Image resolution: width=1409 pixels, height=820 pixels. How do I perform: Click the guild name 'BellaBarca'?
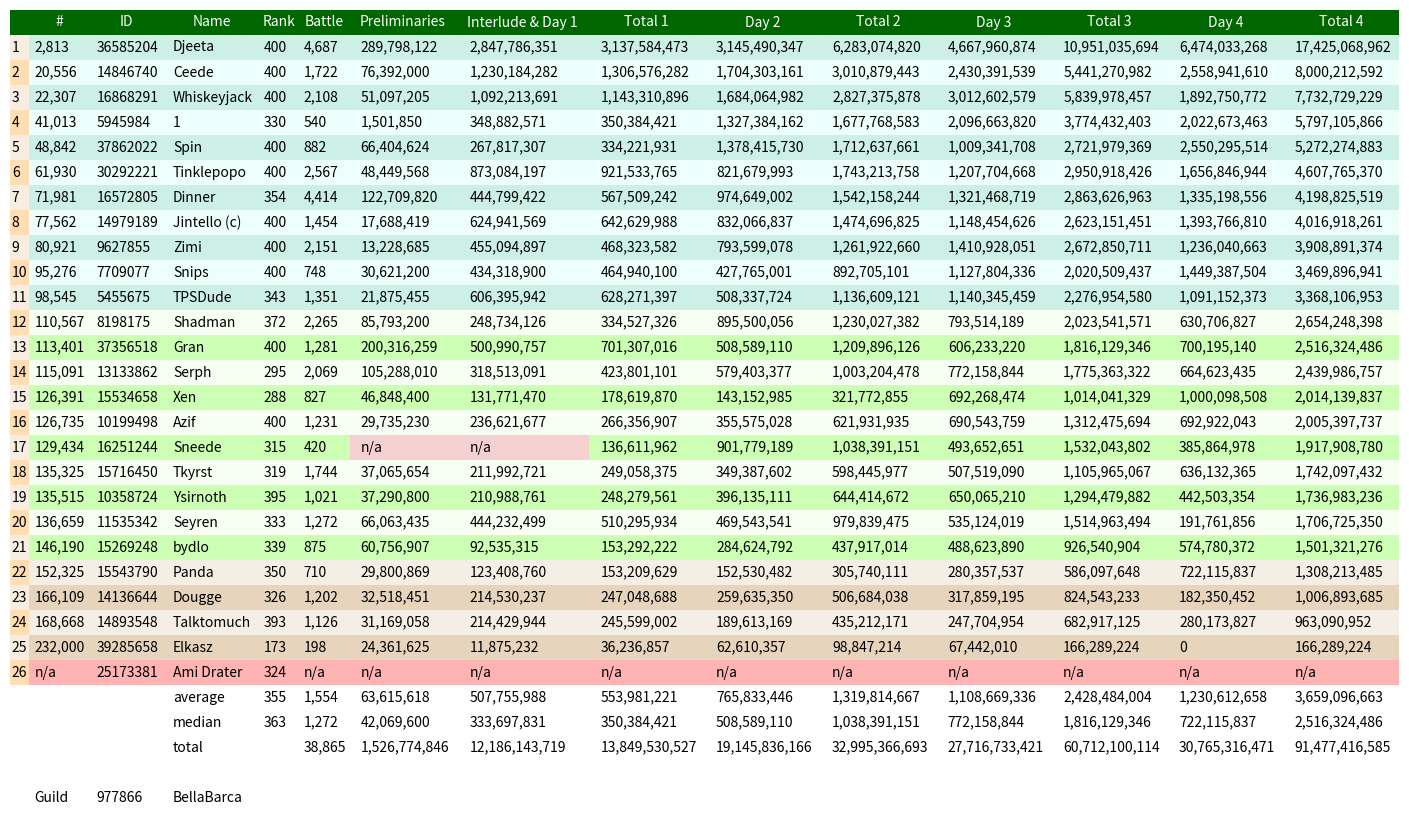coord(207,797)
